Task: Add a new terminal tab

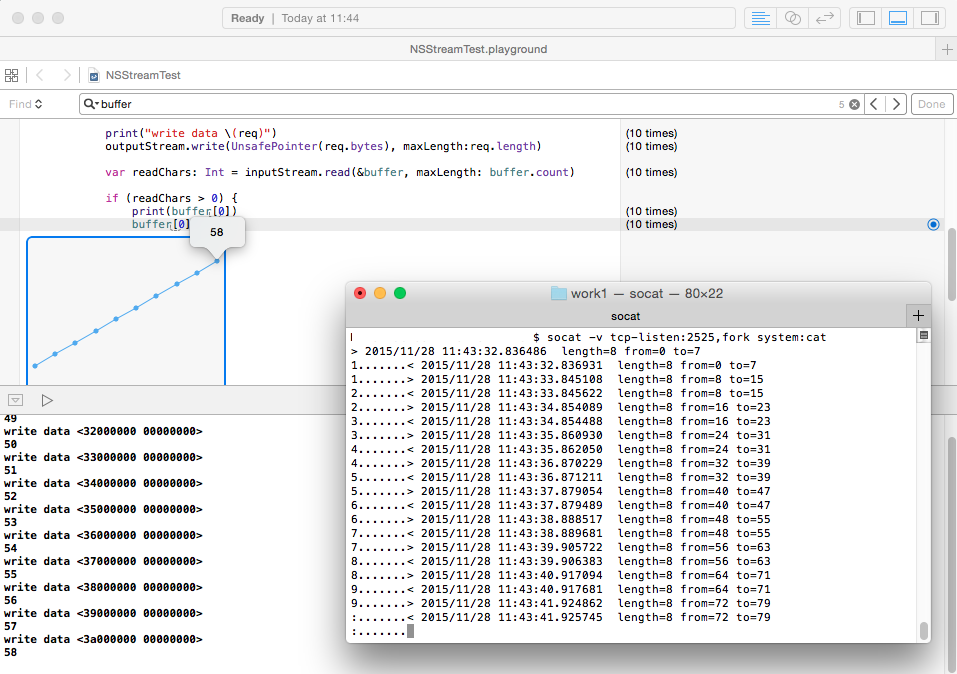Action: pyautogui.click(x=919, y=315)
